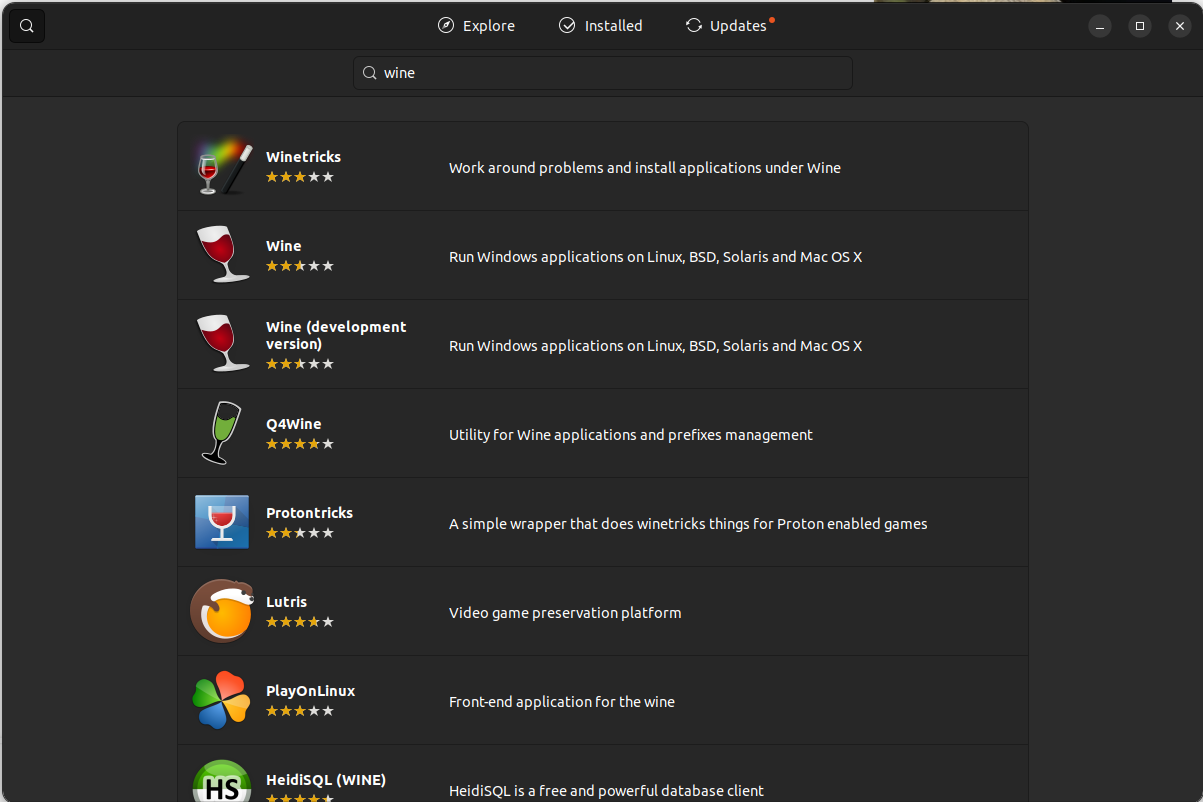Click 'HeidiSQL is a free and powerful' description
The image size is (1203, 802).
606,791
